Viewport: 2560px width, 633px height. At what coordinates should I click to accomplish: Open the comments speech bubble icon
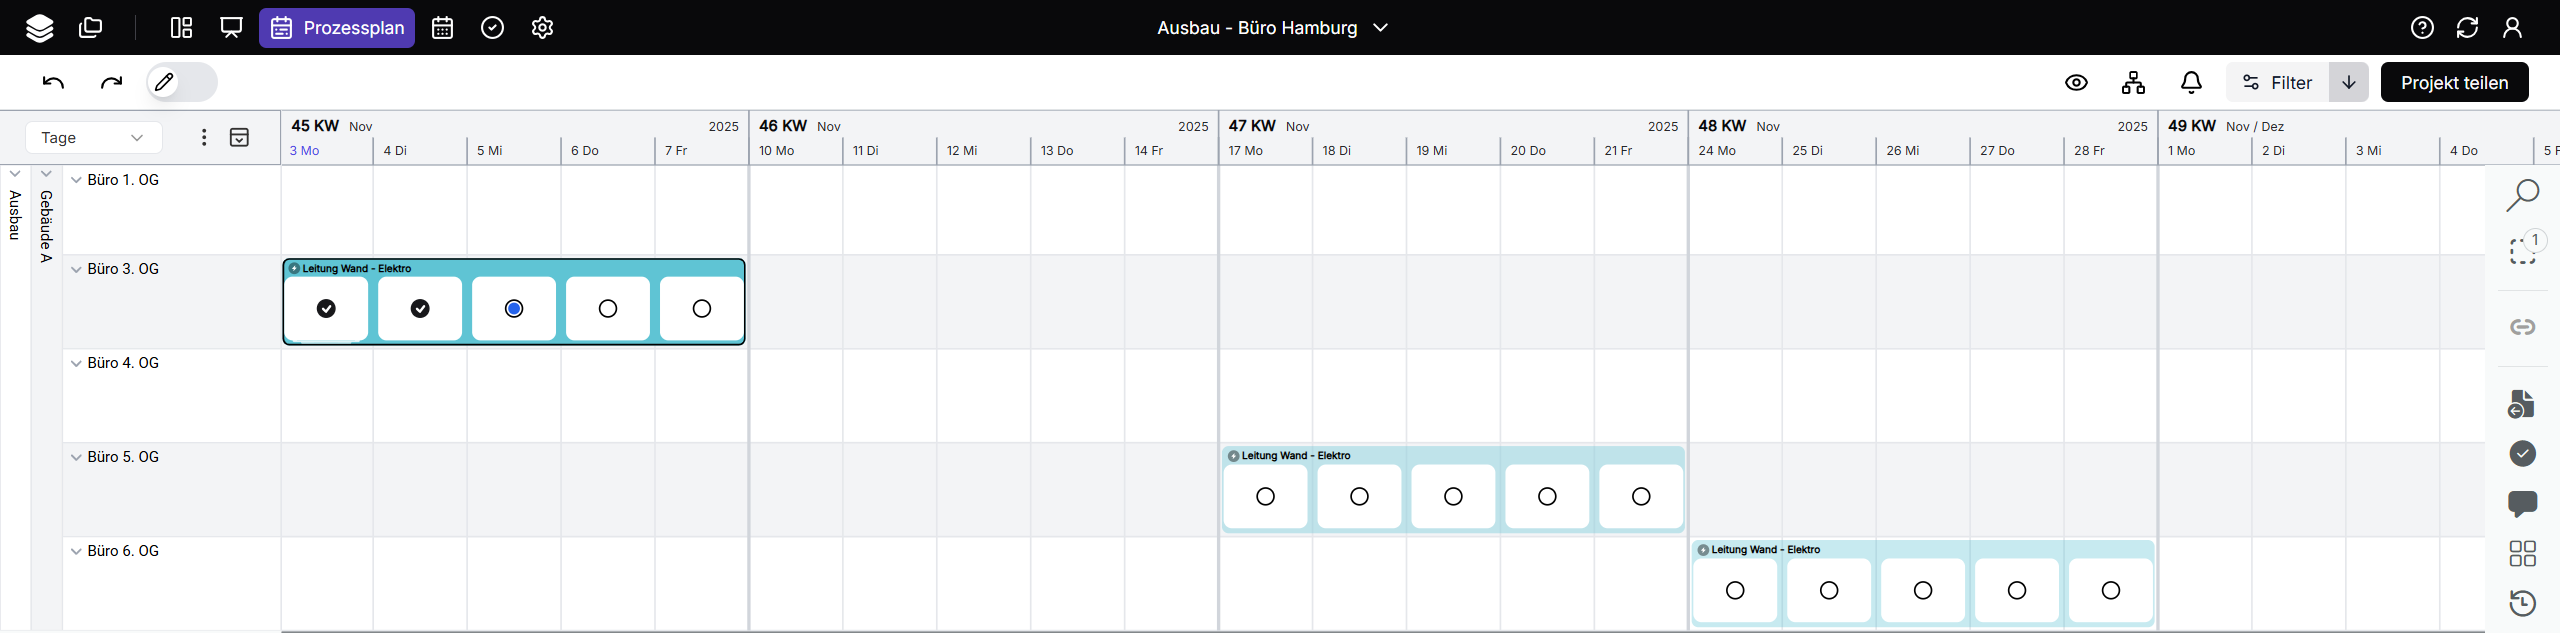2522,503
